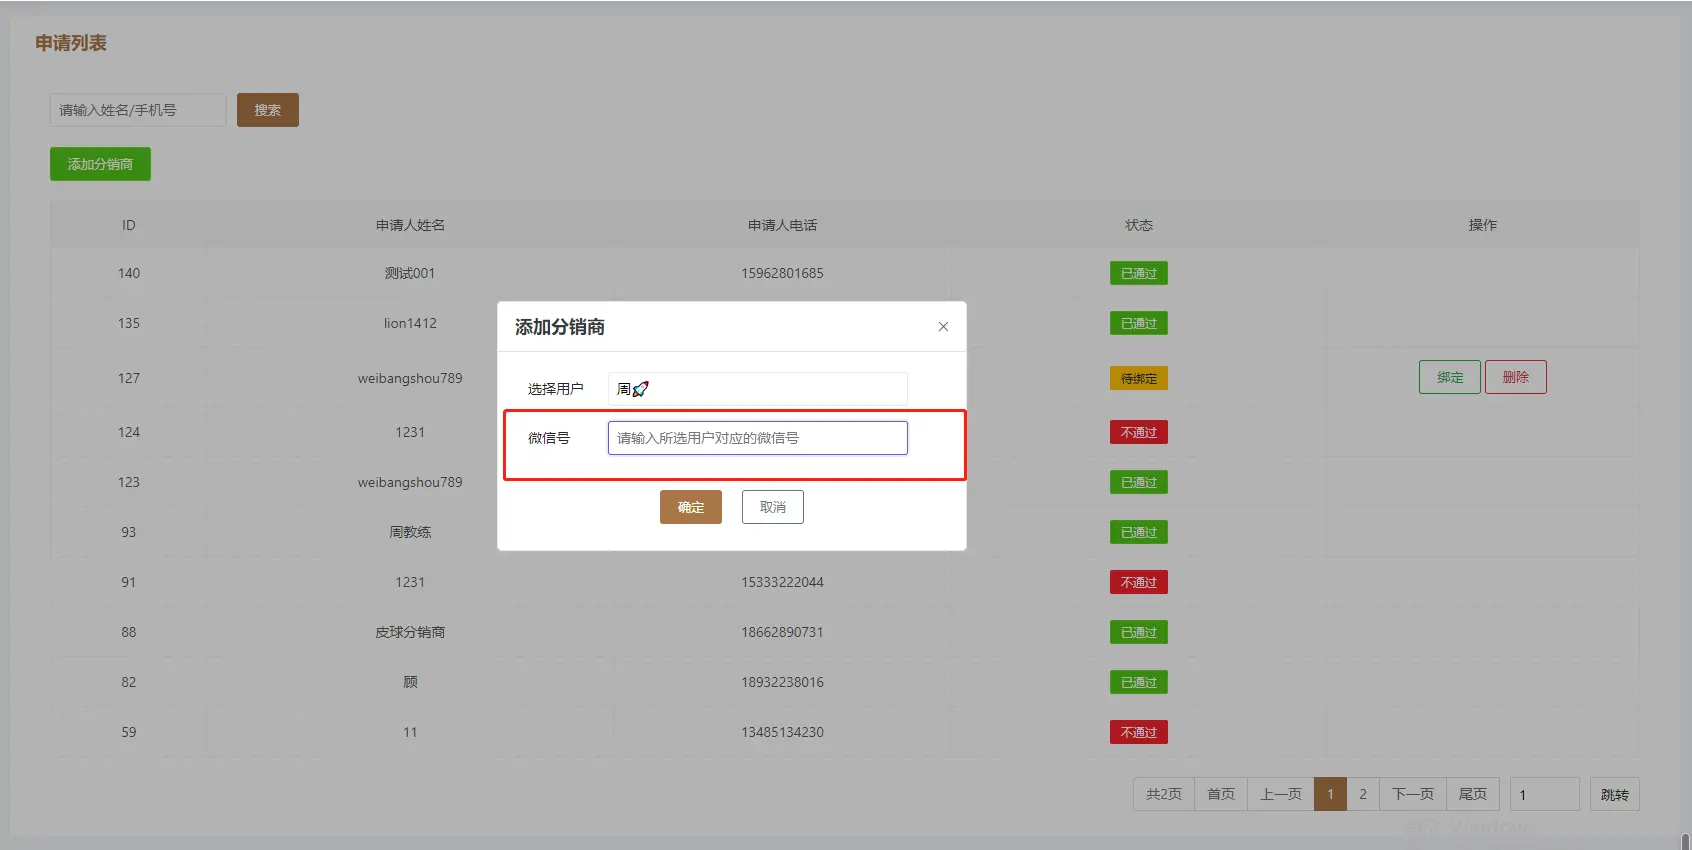This screenshot has height=850, width=1692.
Task: Click 绑定 for applicant row 127
Action: tap(1449, 377)
